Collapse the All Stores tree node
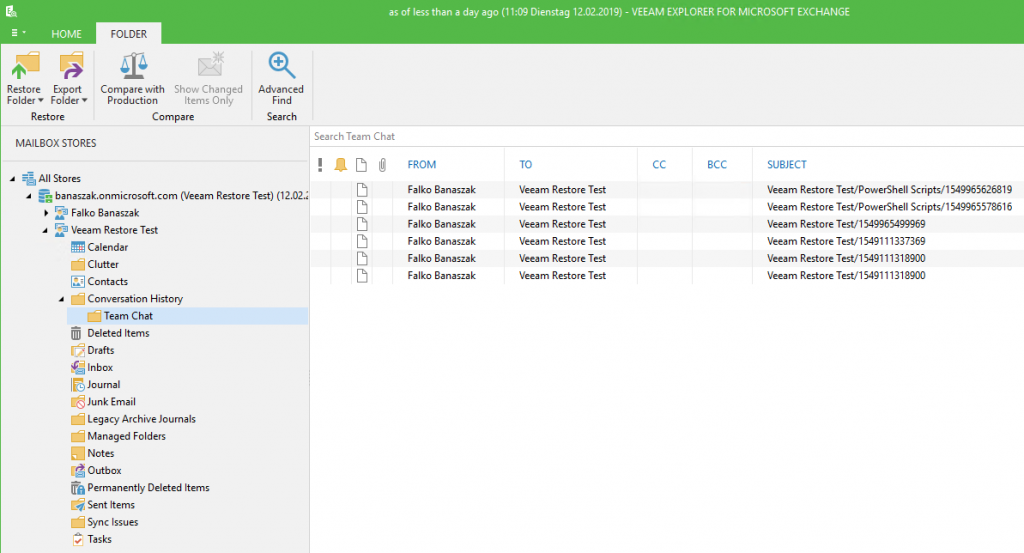This screenshot has height=553, width=1024. click(12, 178)
